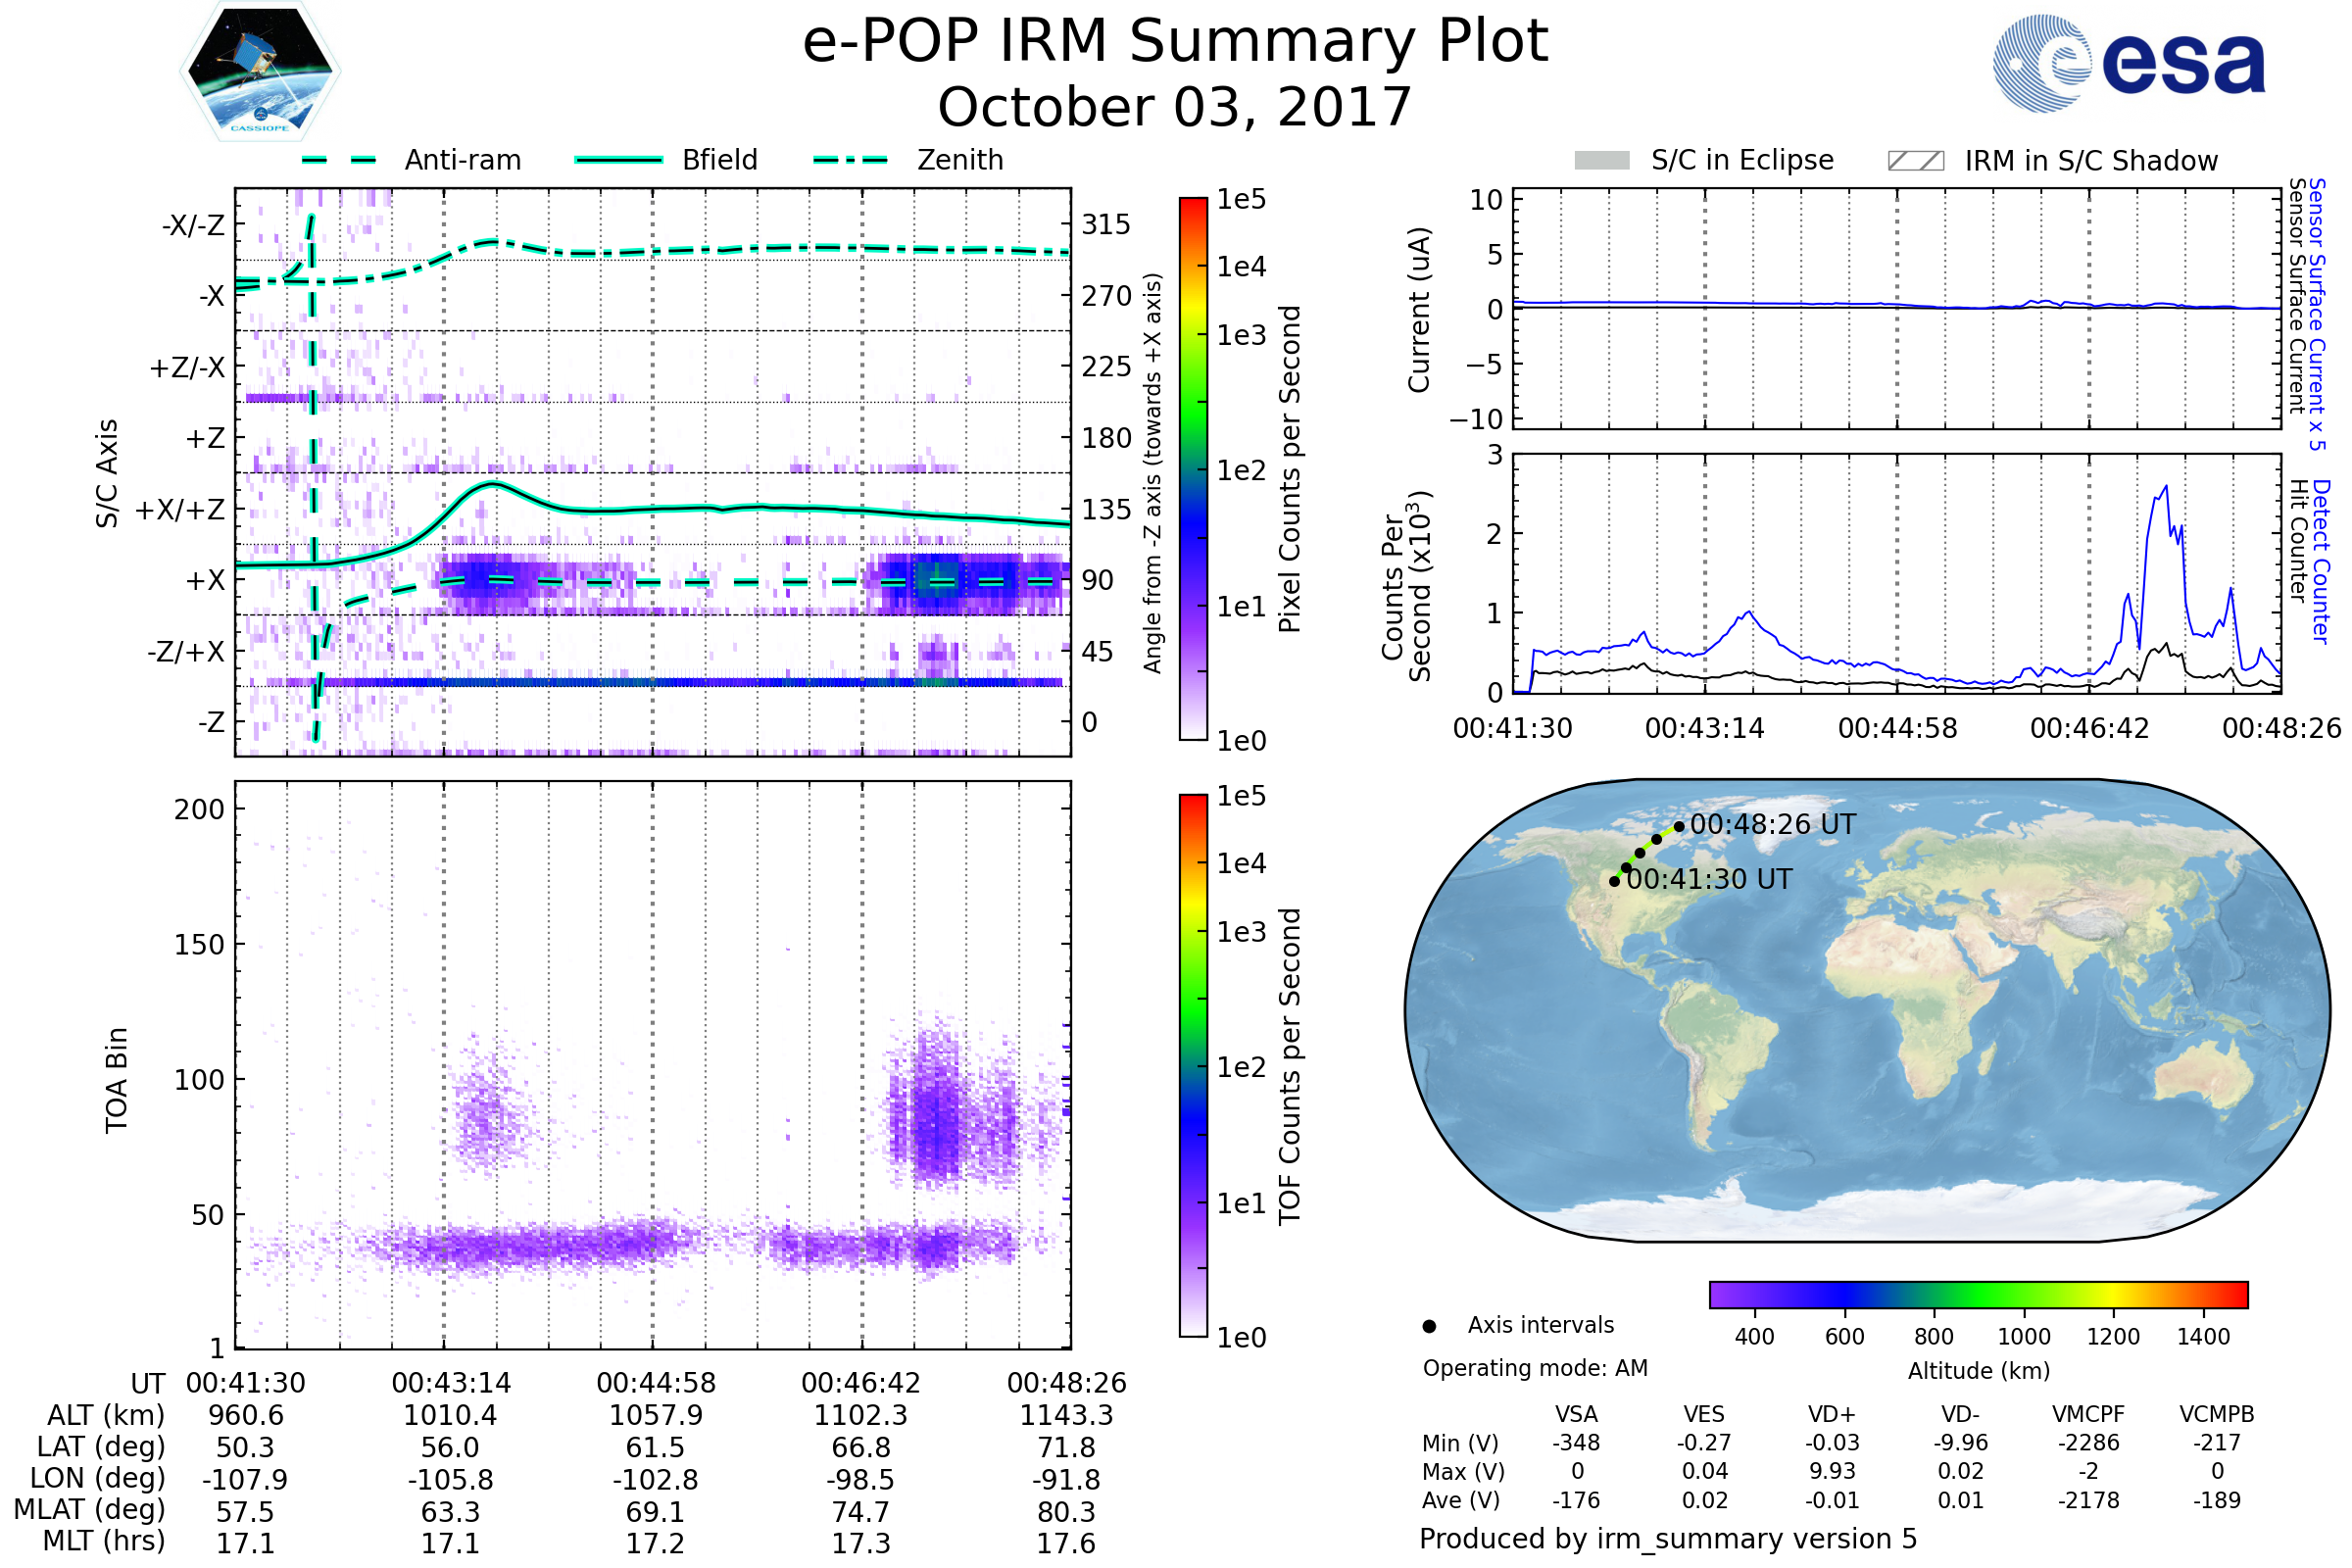
Task: Click the Anti-ram dashed legend line
Action: coord(339,160)
